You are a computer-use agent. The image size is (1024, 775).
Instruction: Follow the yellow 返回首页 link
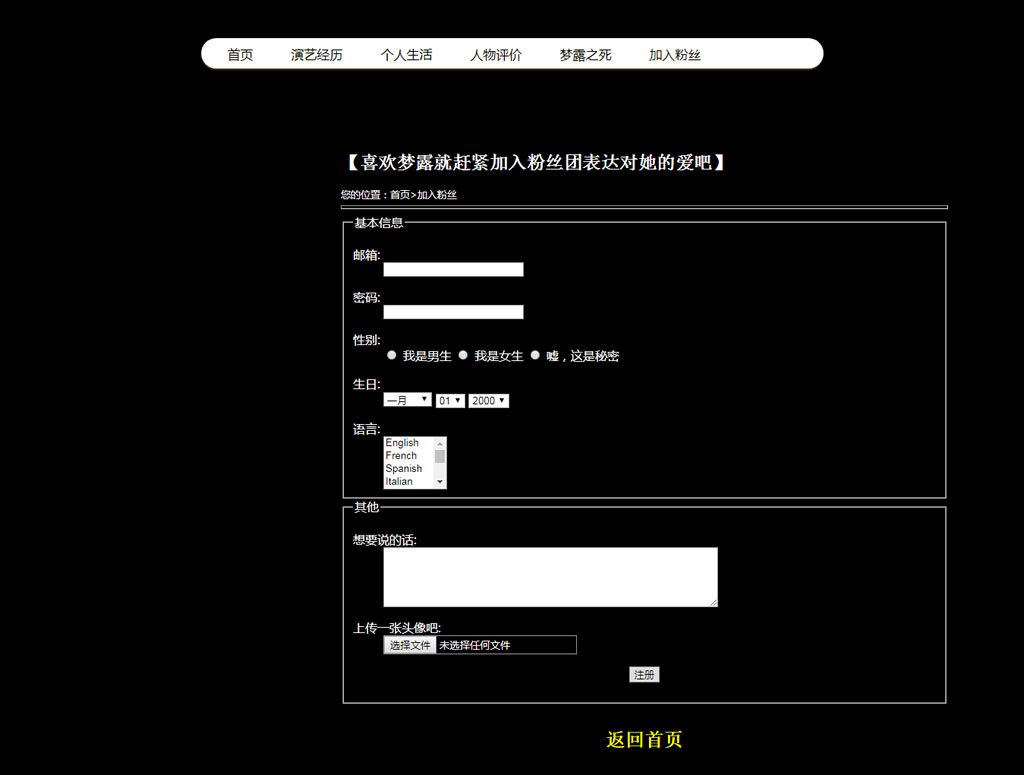(x=644, y=740)
